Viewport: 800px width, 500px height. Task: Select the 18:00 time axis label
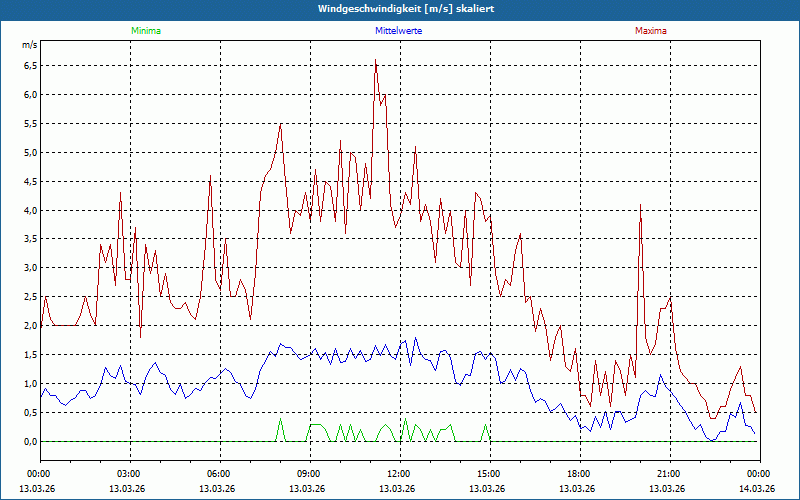pos(579,474)
